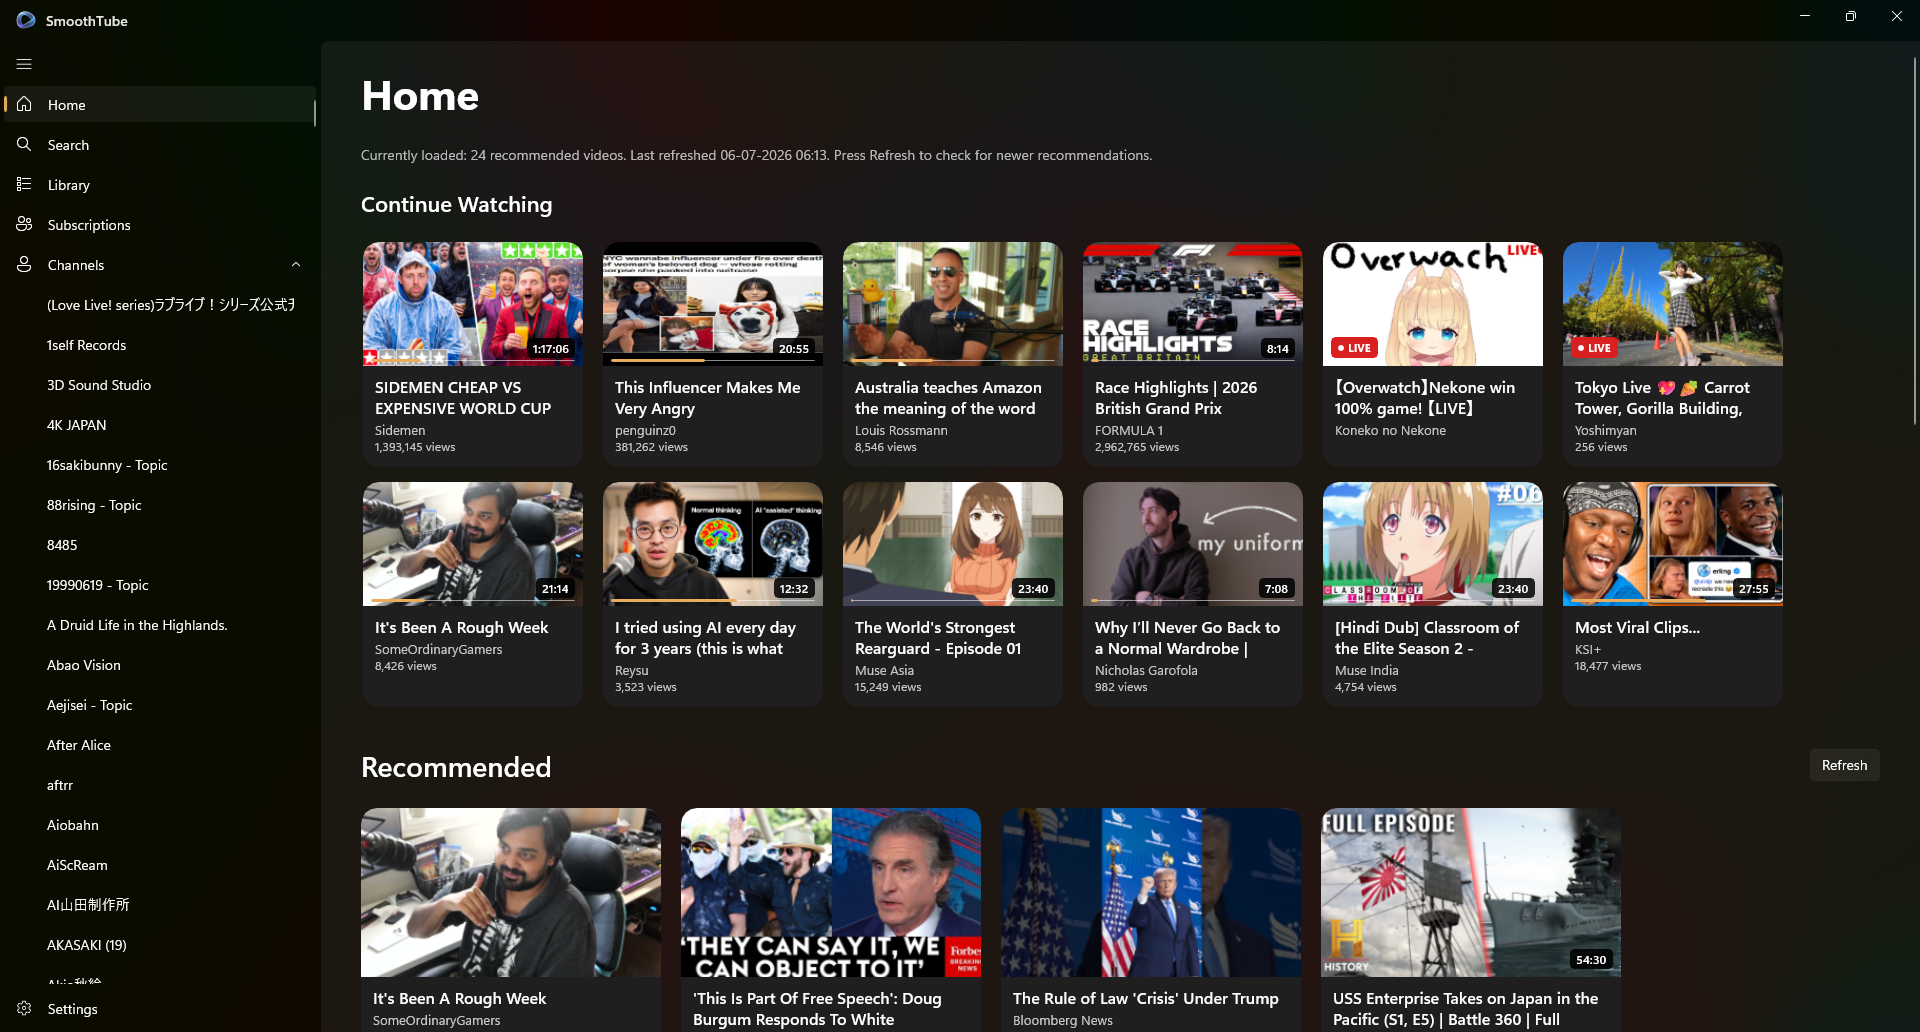Click the Subscriptions people icon
The image size is (1920, 1032).
tap(24, 224)
